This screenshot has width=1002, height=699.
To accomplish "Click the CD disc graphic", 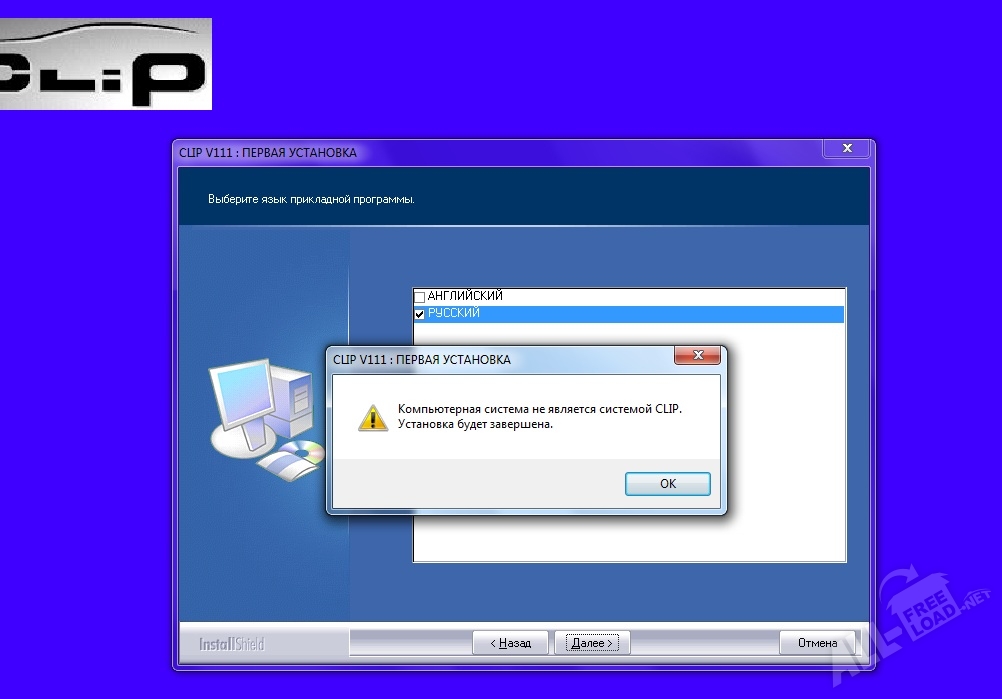I will pyautogui.click(x=298, y=458).
